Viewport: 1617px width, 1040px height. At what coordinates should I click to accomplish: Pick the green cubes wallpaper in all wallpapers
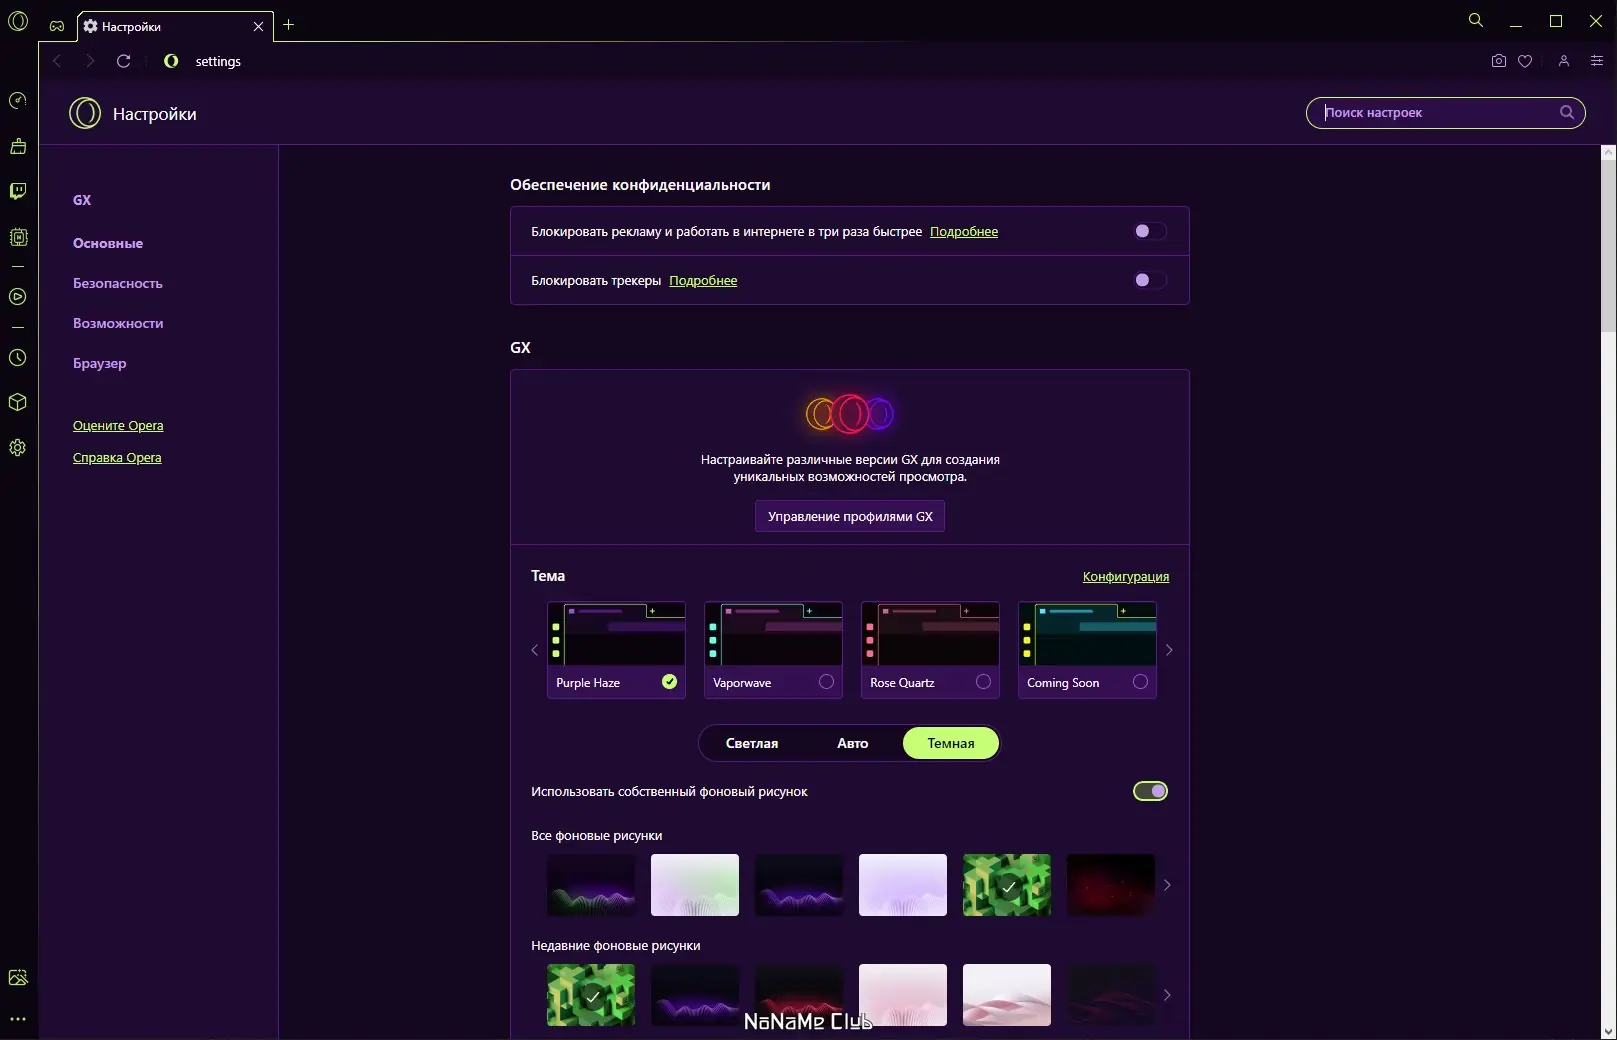pos(1007,885)
